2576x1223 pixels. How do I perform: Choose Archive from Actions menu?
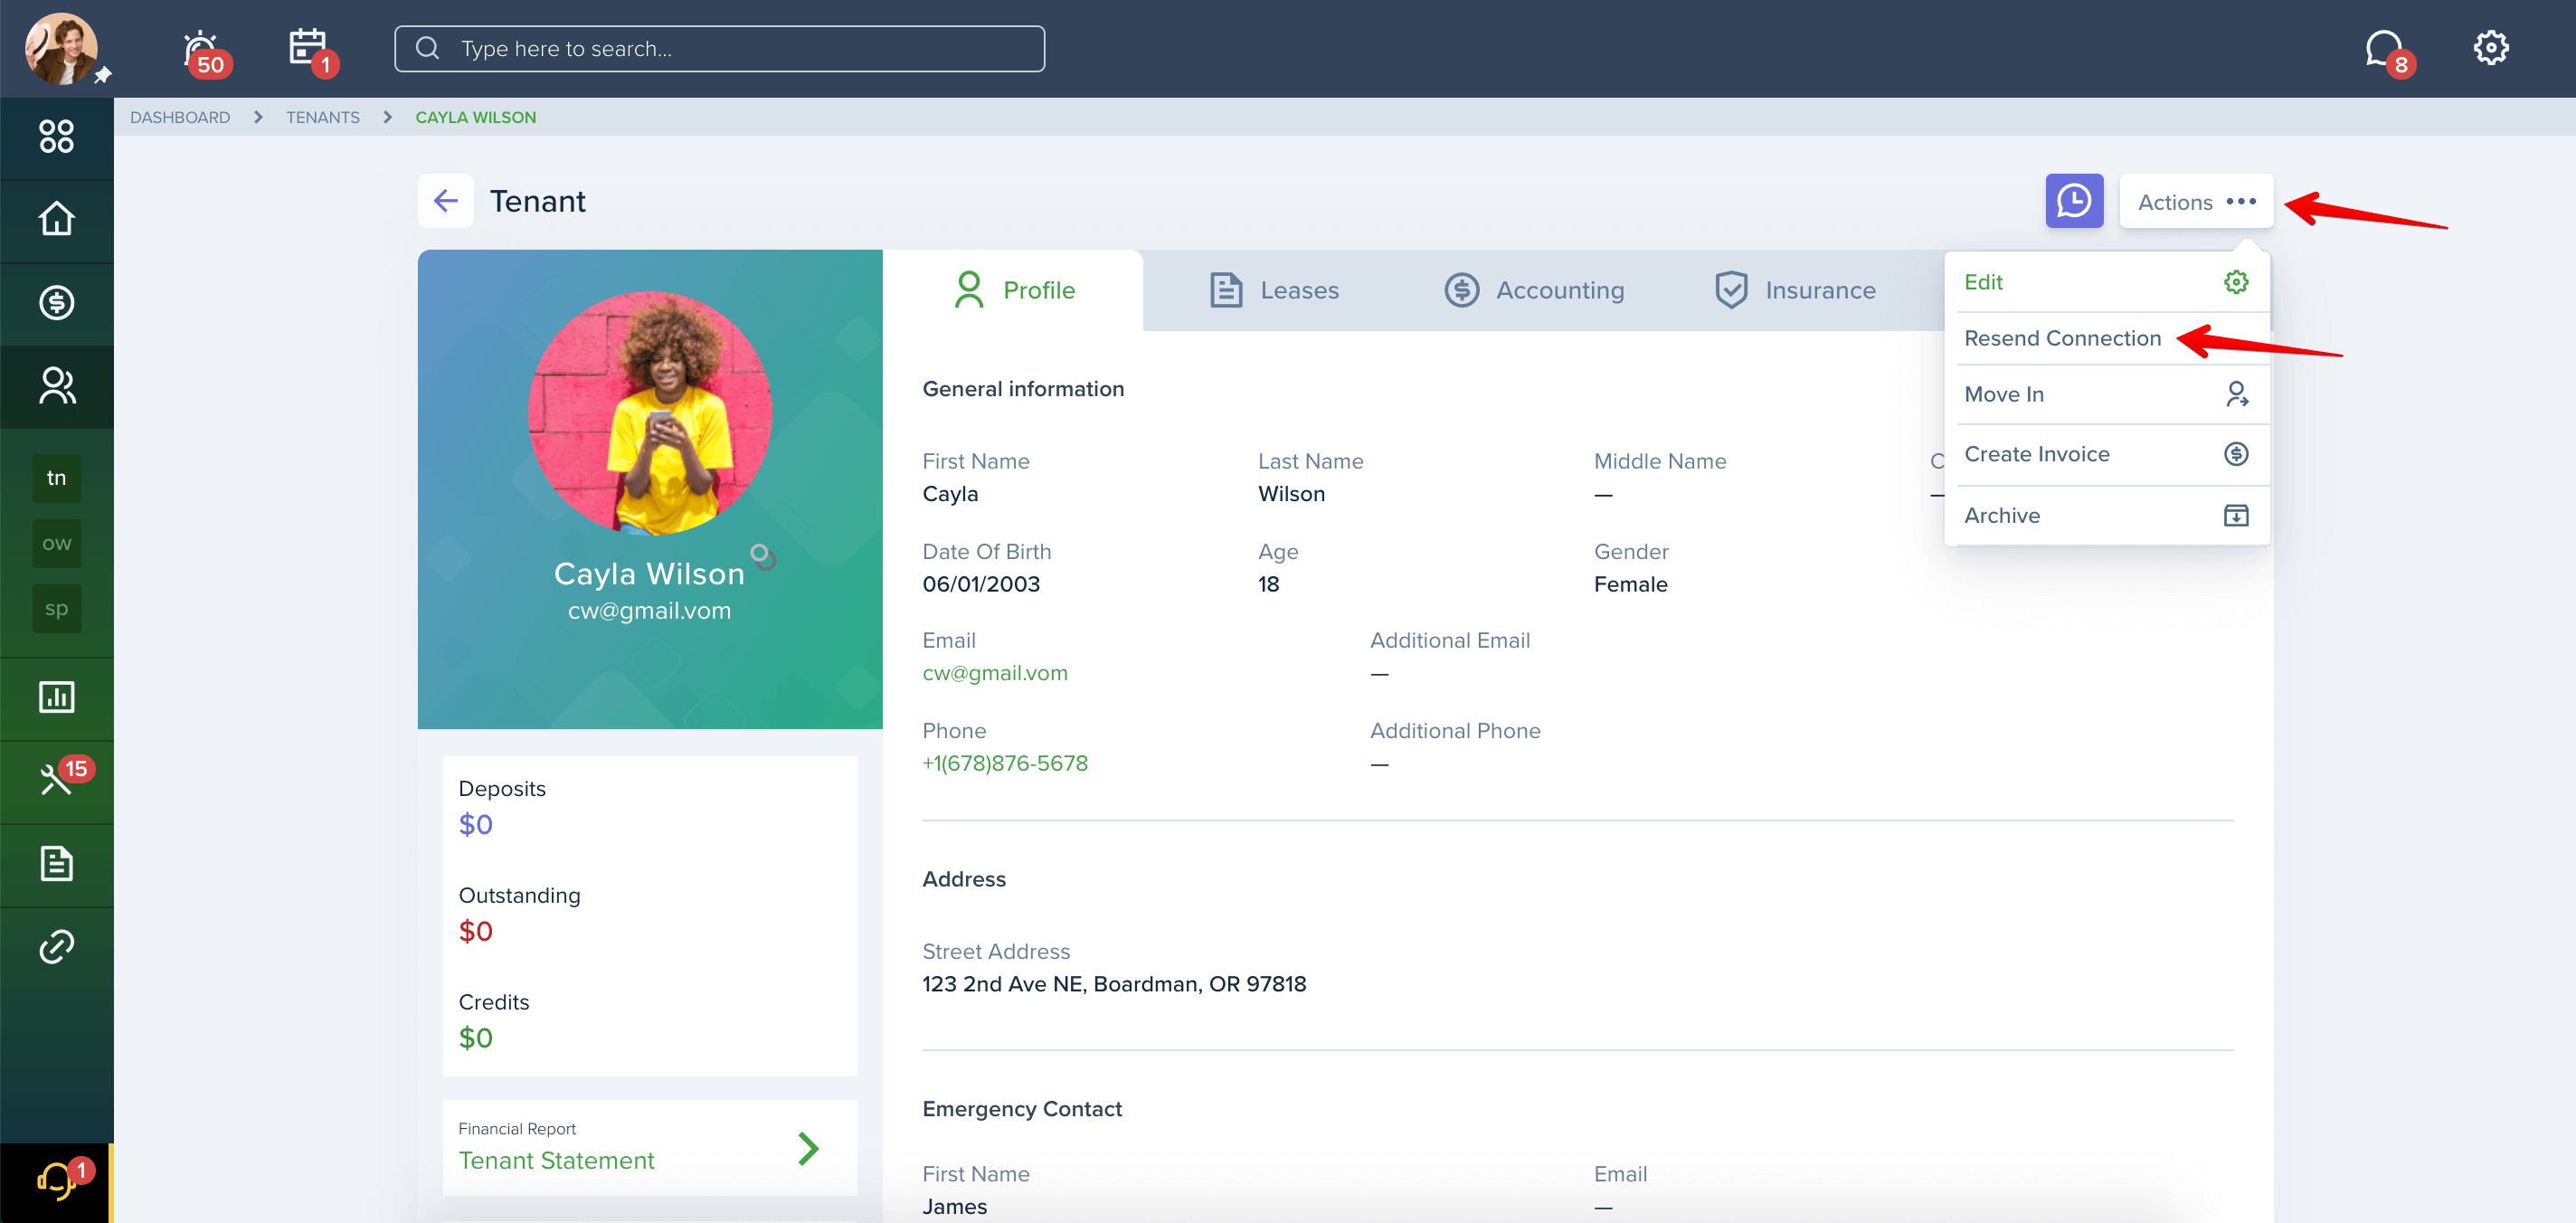click(x=2106, y=515)
